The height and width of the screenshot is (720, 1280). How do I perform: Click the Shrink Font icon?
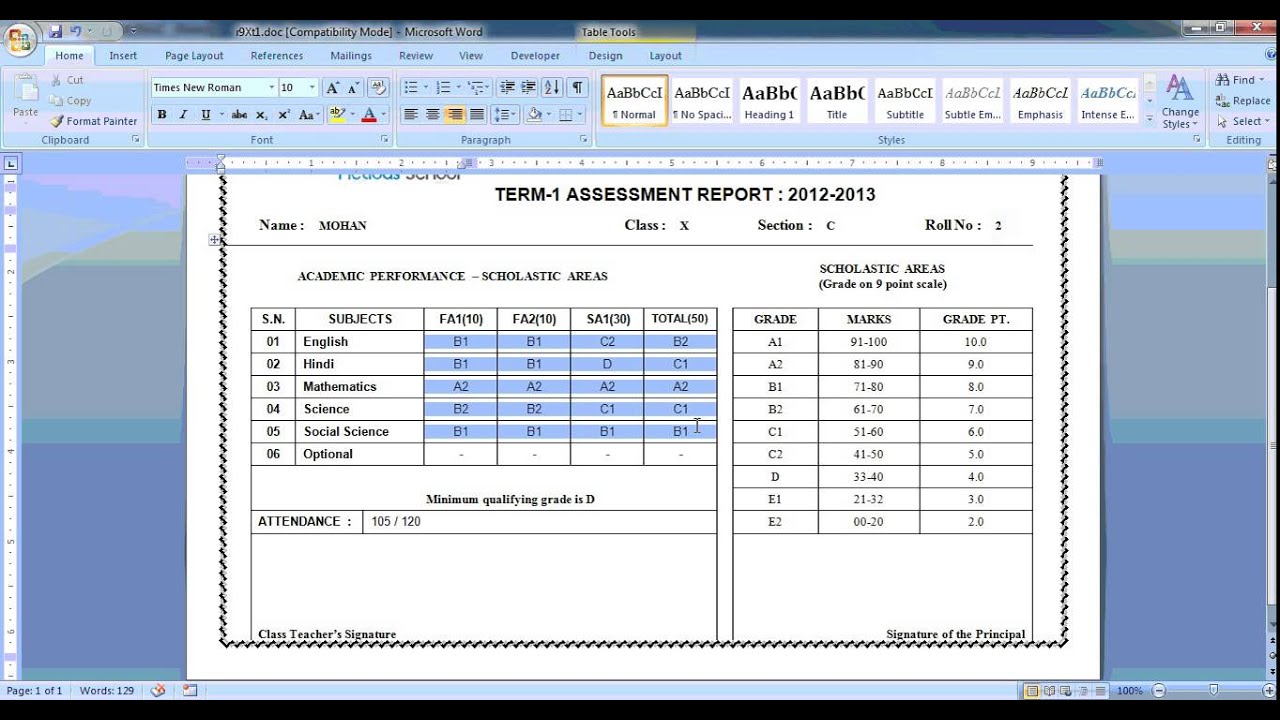(x=354, y=88)
